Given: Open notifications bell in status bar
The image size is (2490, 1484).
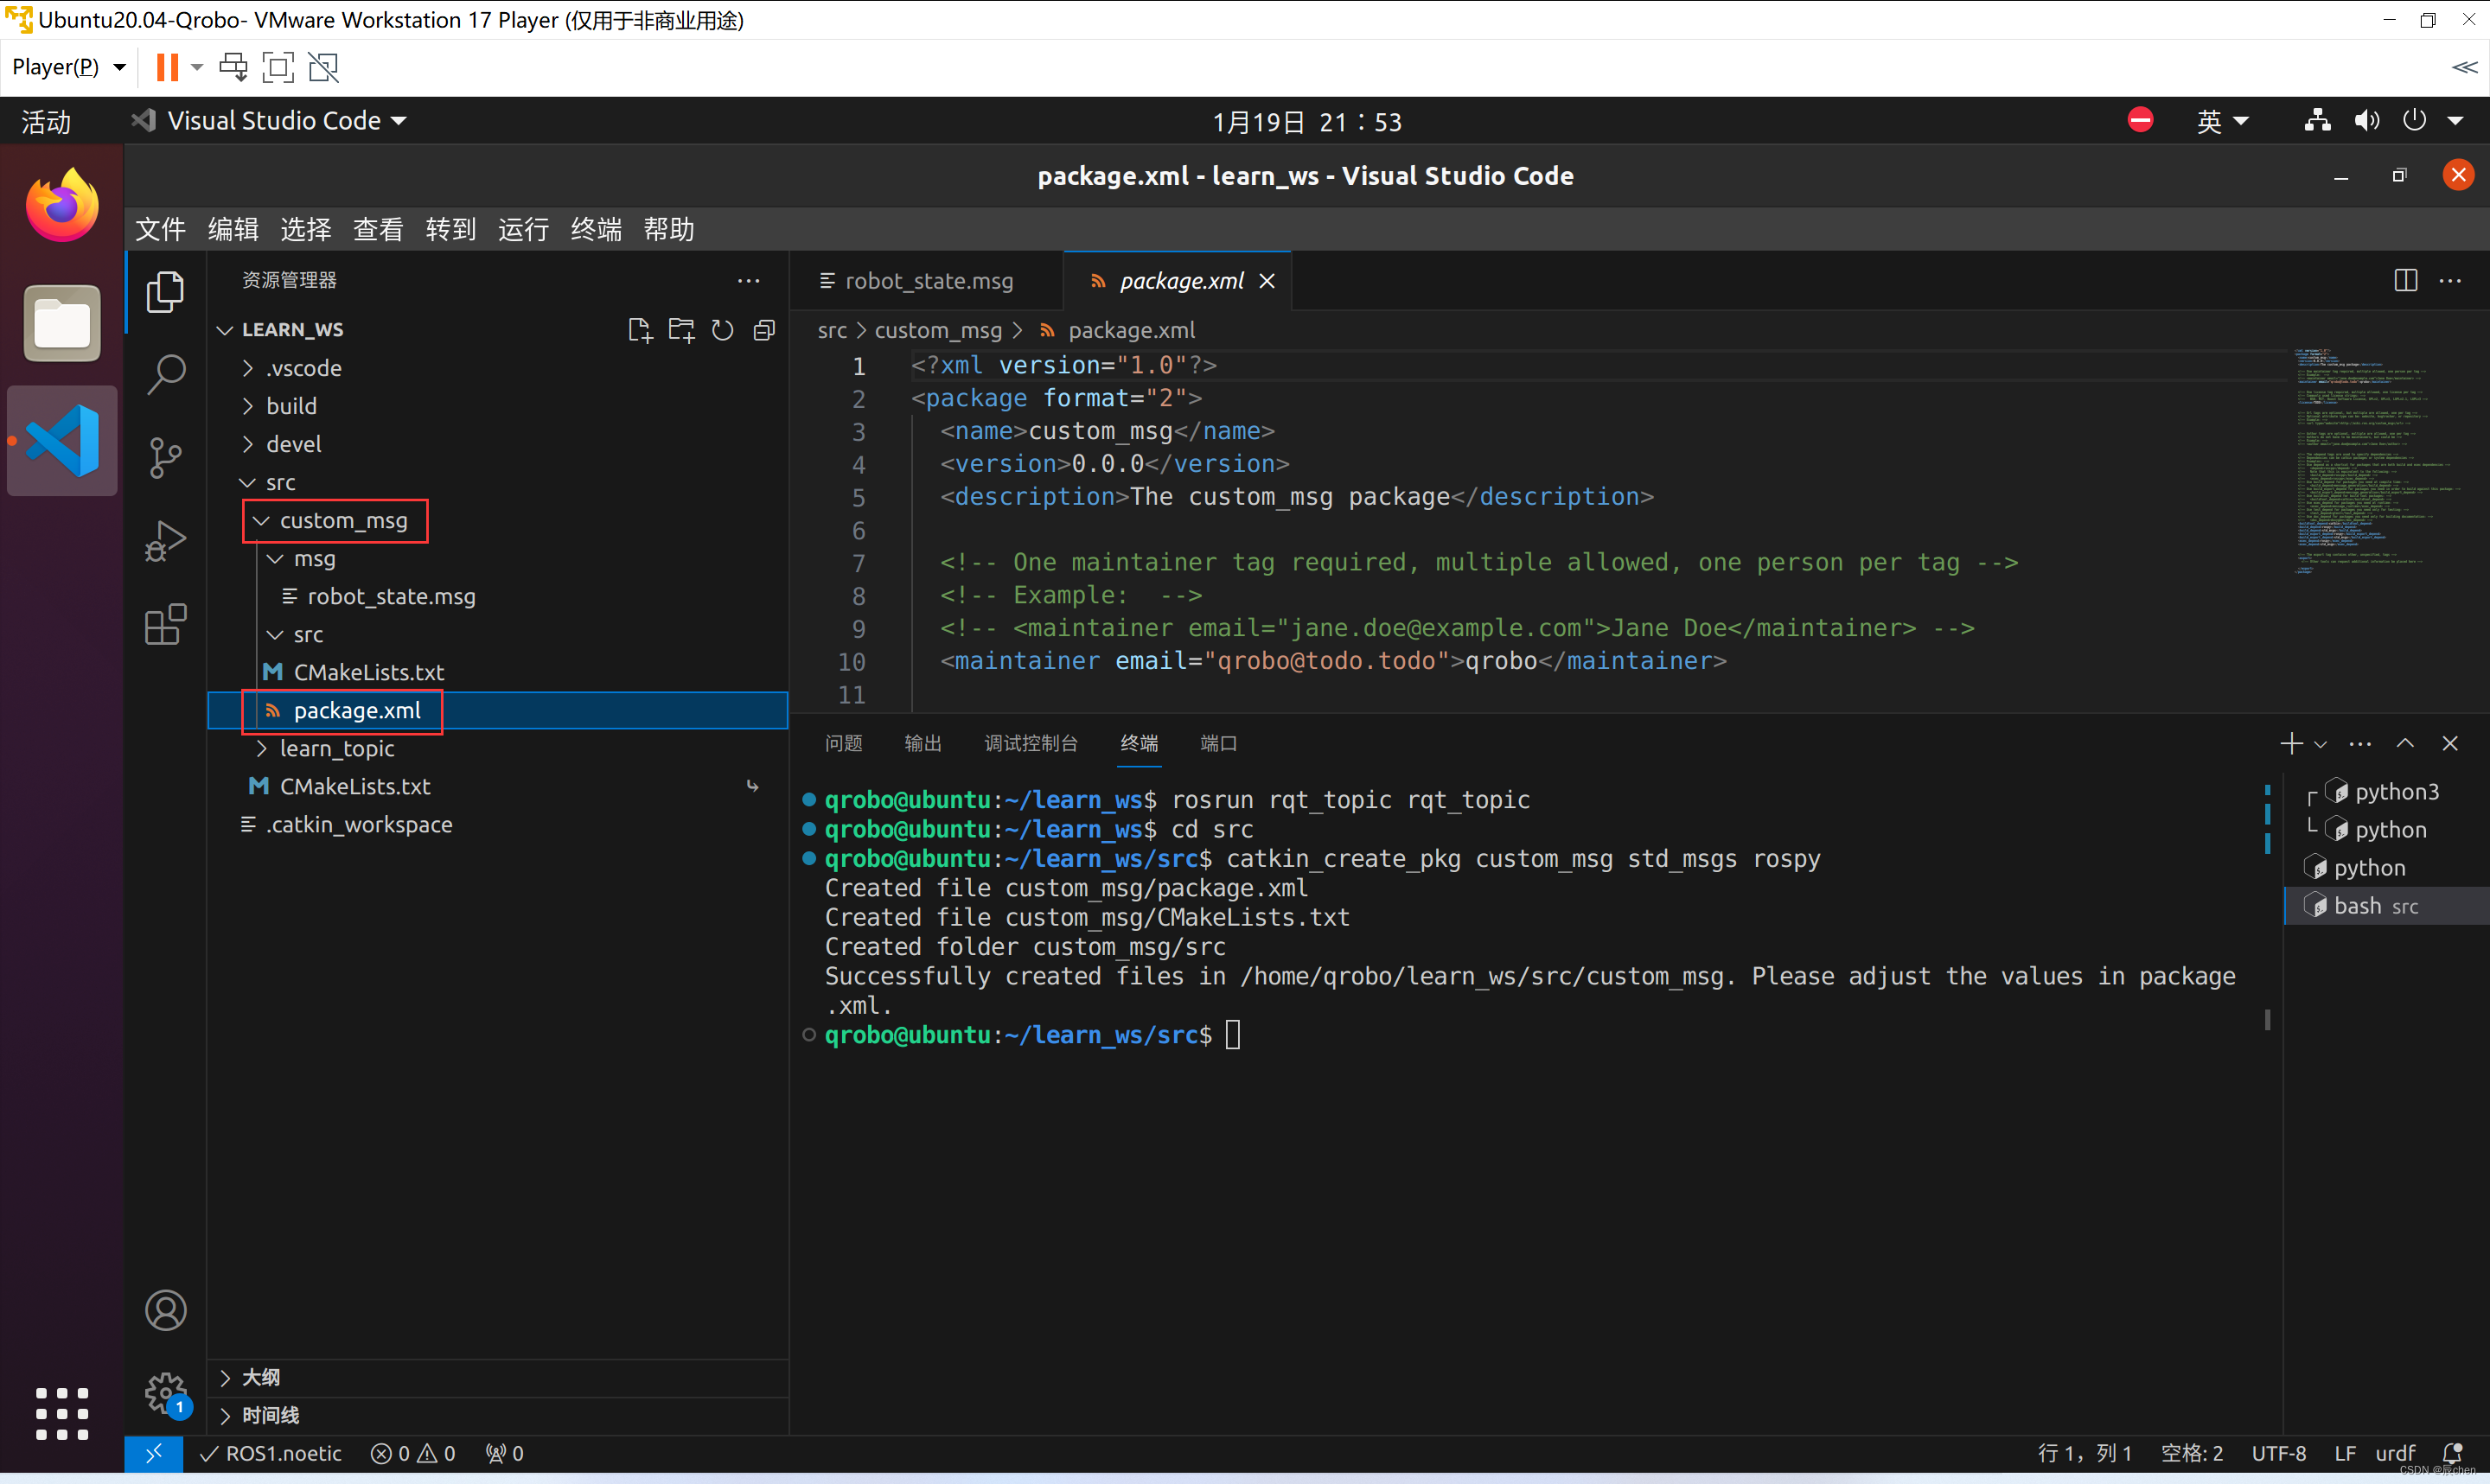Looking at the screenshot, I should [2452, 1453].
